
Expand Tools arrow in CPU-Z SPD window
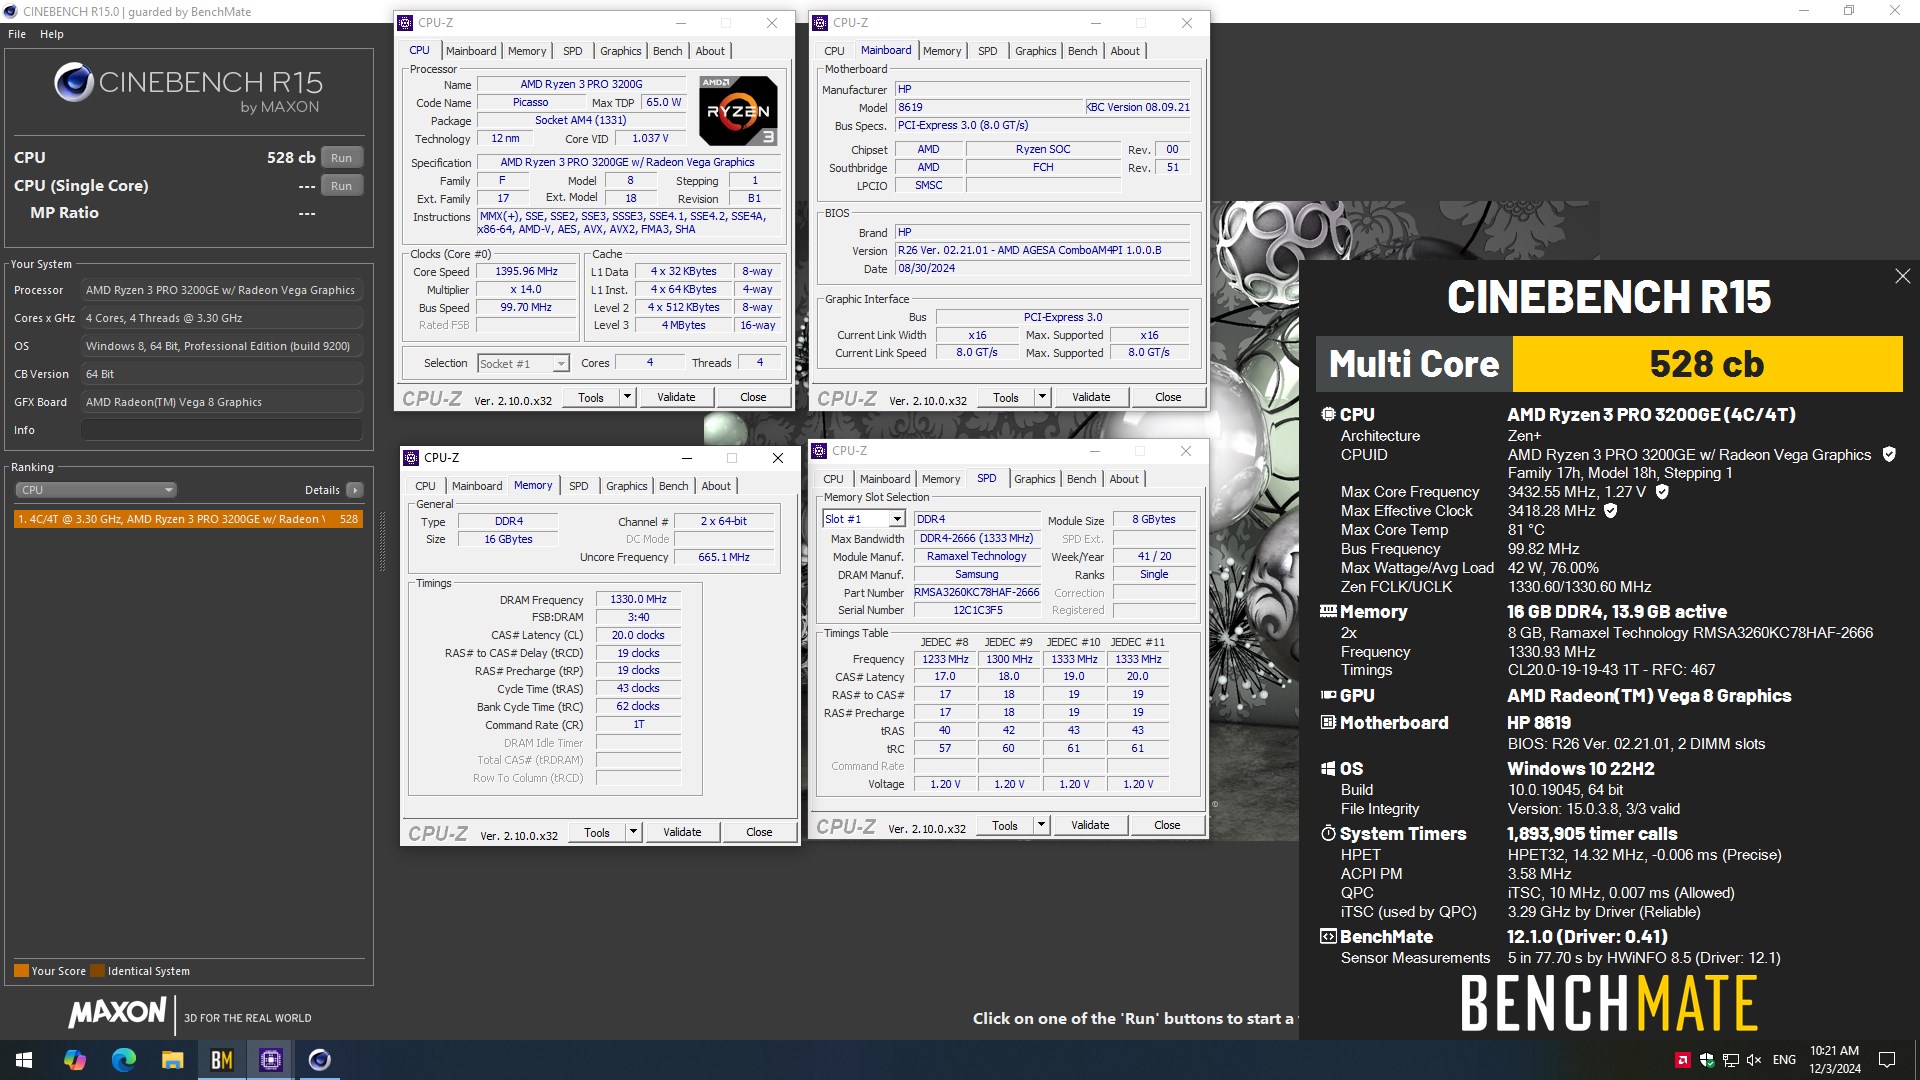tap(1041, 825)
